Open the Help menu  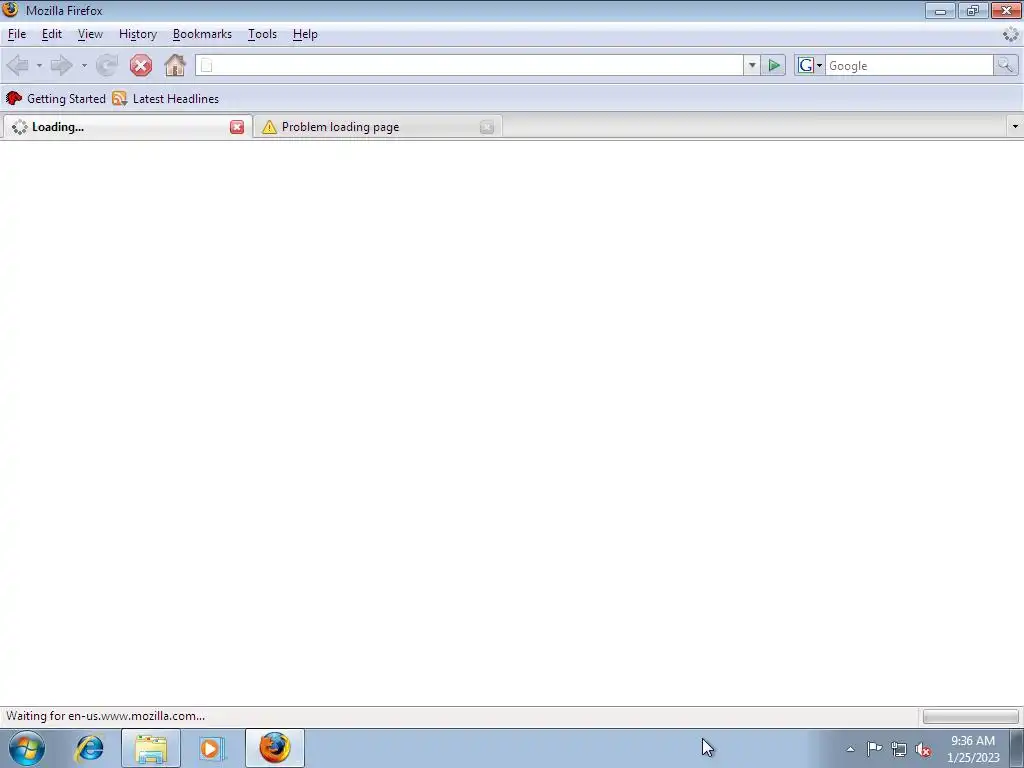[305, 34]
